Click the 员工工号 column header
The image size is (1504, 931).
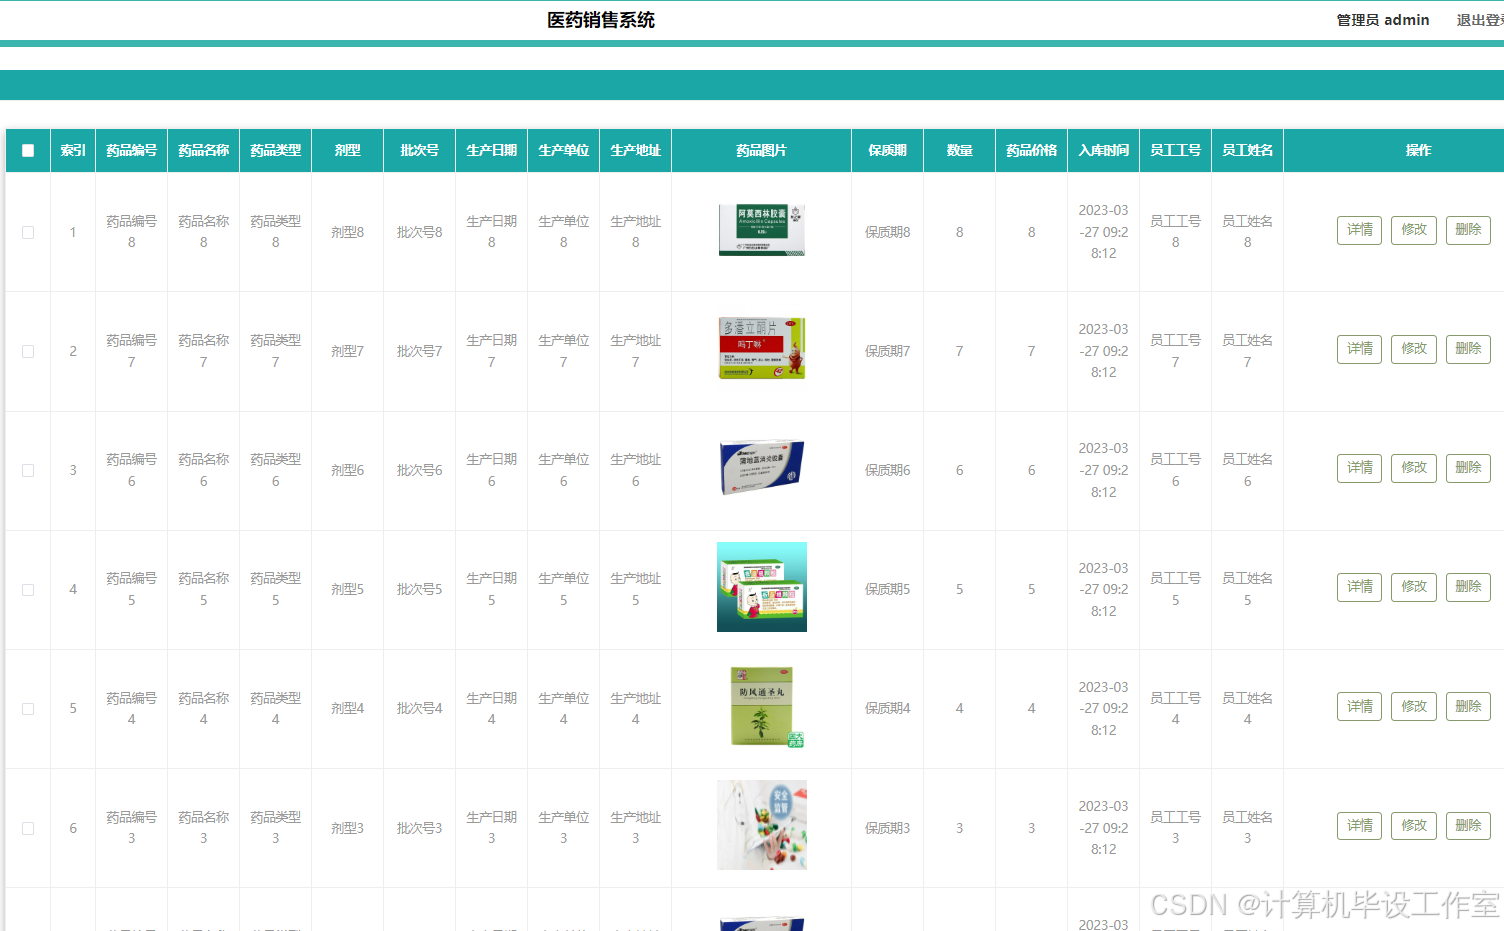[x=1176, y=150]
